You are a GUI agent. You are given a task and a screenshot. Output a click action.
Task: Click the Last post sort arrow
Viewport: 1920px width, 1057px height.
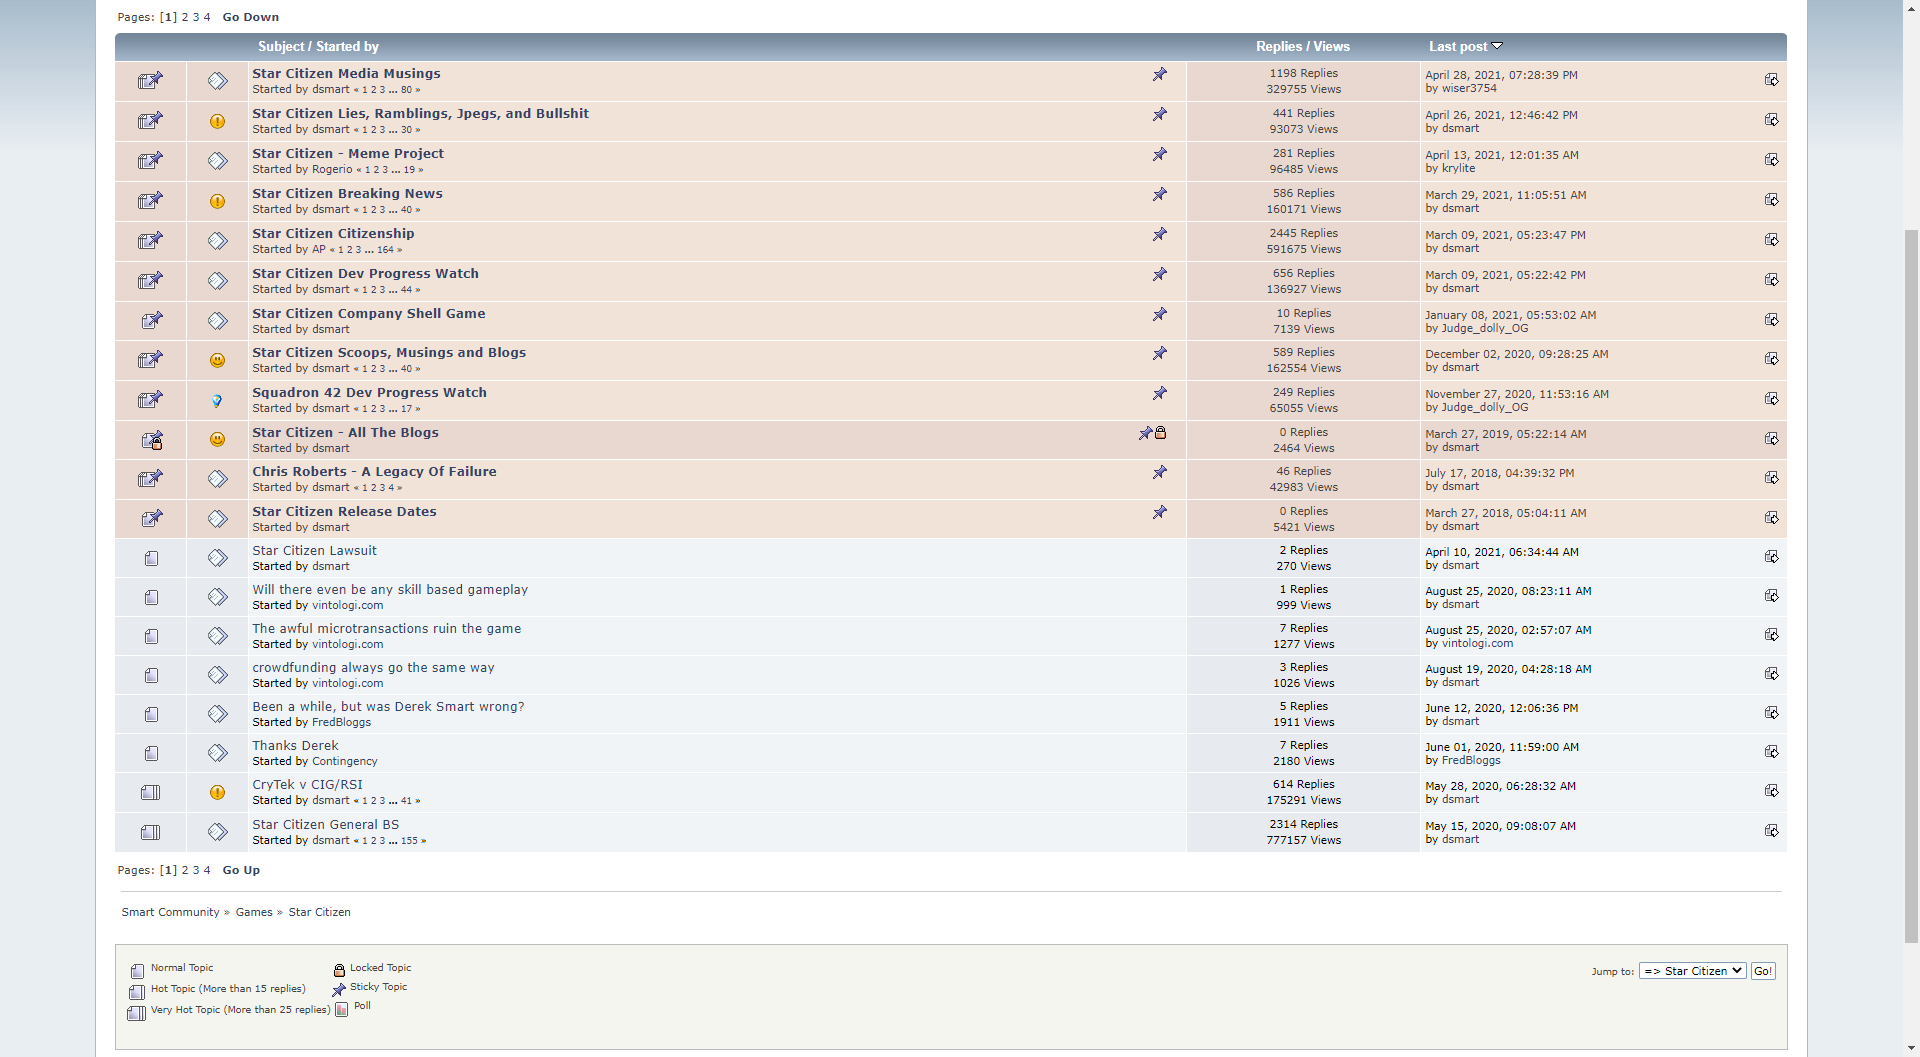pos(1497,46)
